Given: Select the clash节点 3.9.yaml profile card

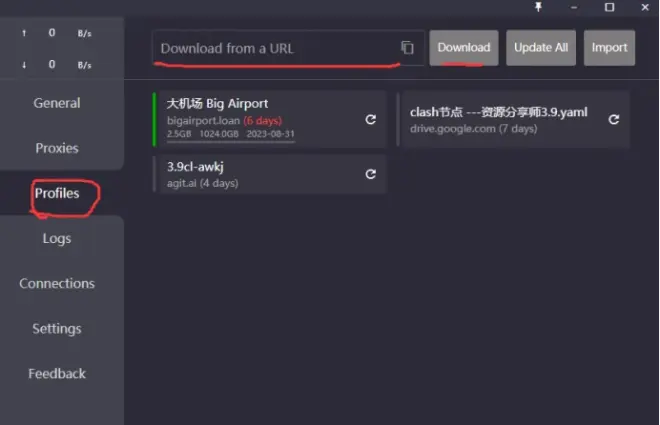Looking at the screenshot, I should tap(513, 120).
